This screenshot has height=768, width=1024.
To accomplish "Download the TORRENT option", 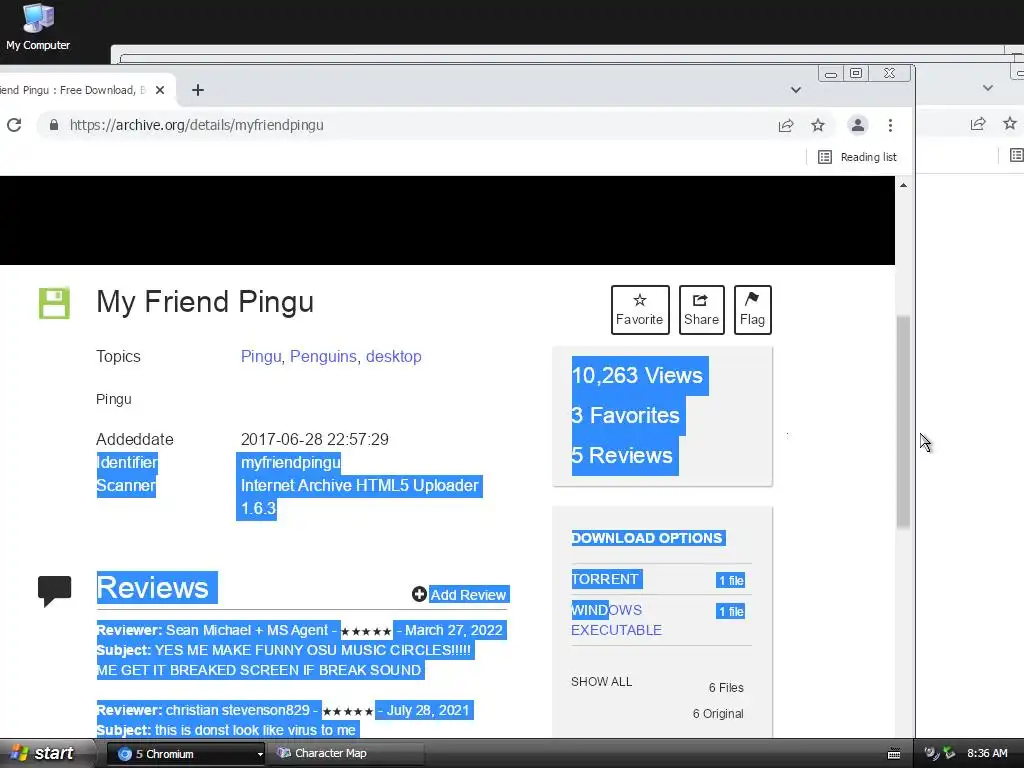I will 605,579.
